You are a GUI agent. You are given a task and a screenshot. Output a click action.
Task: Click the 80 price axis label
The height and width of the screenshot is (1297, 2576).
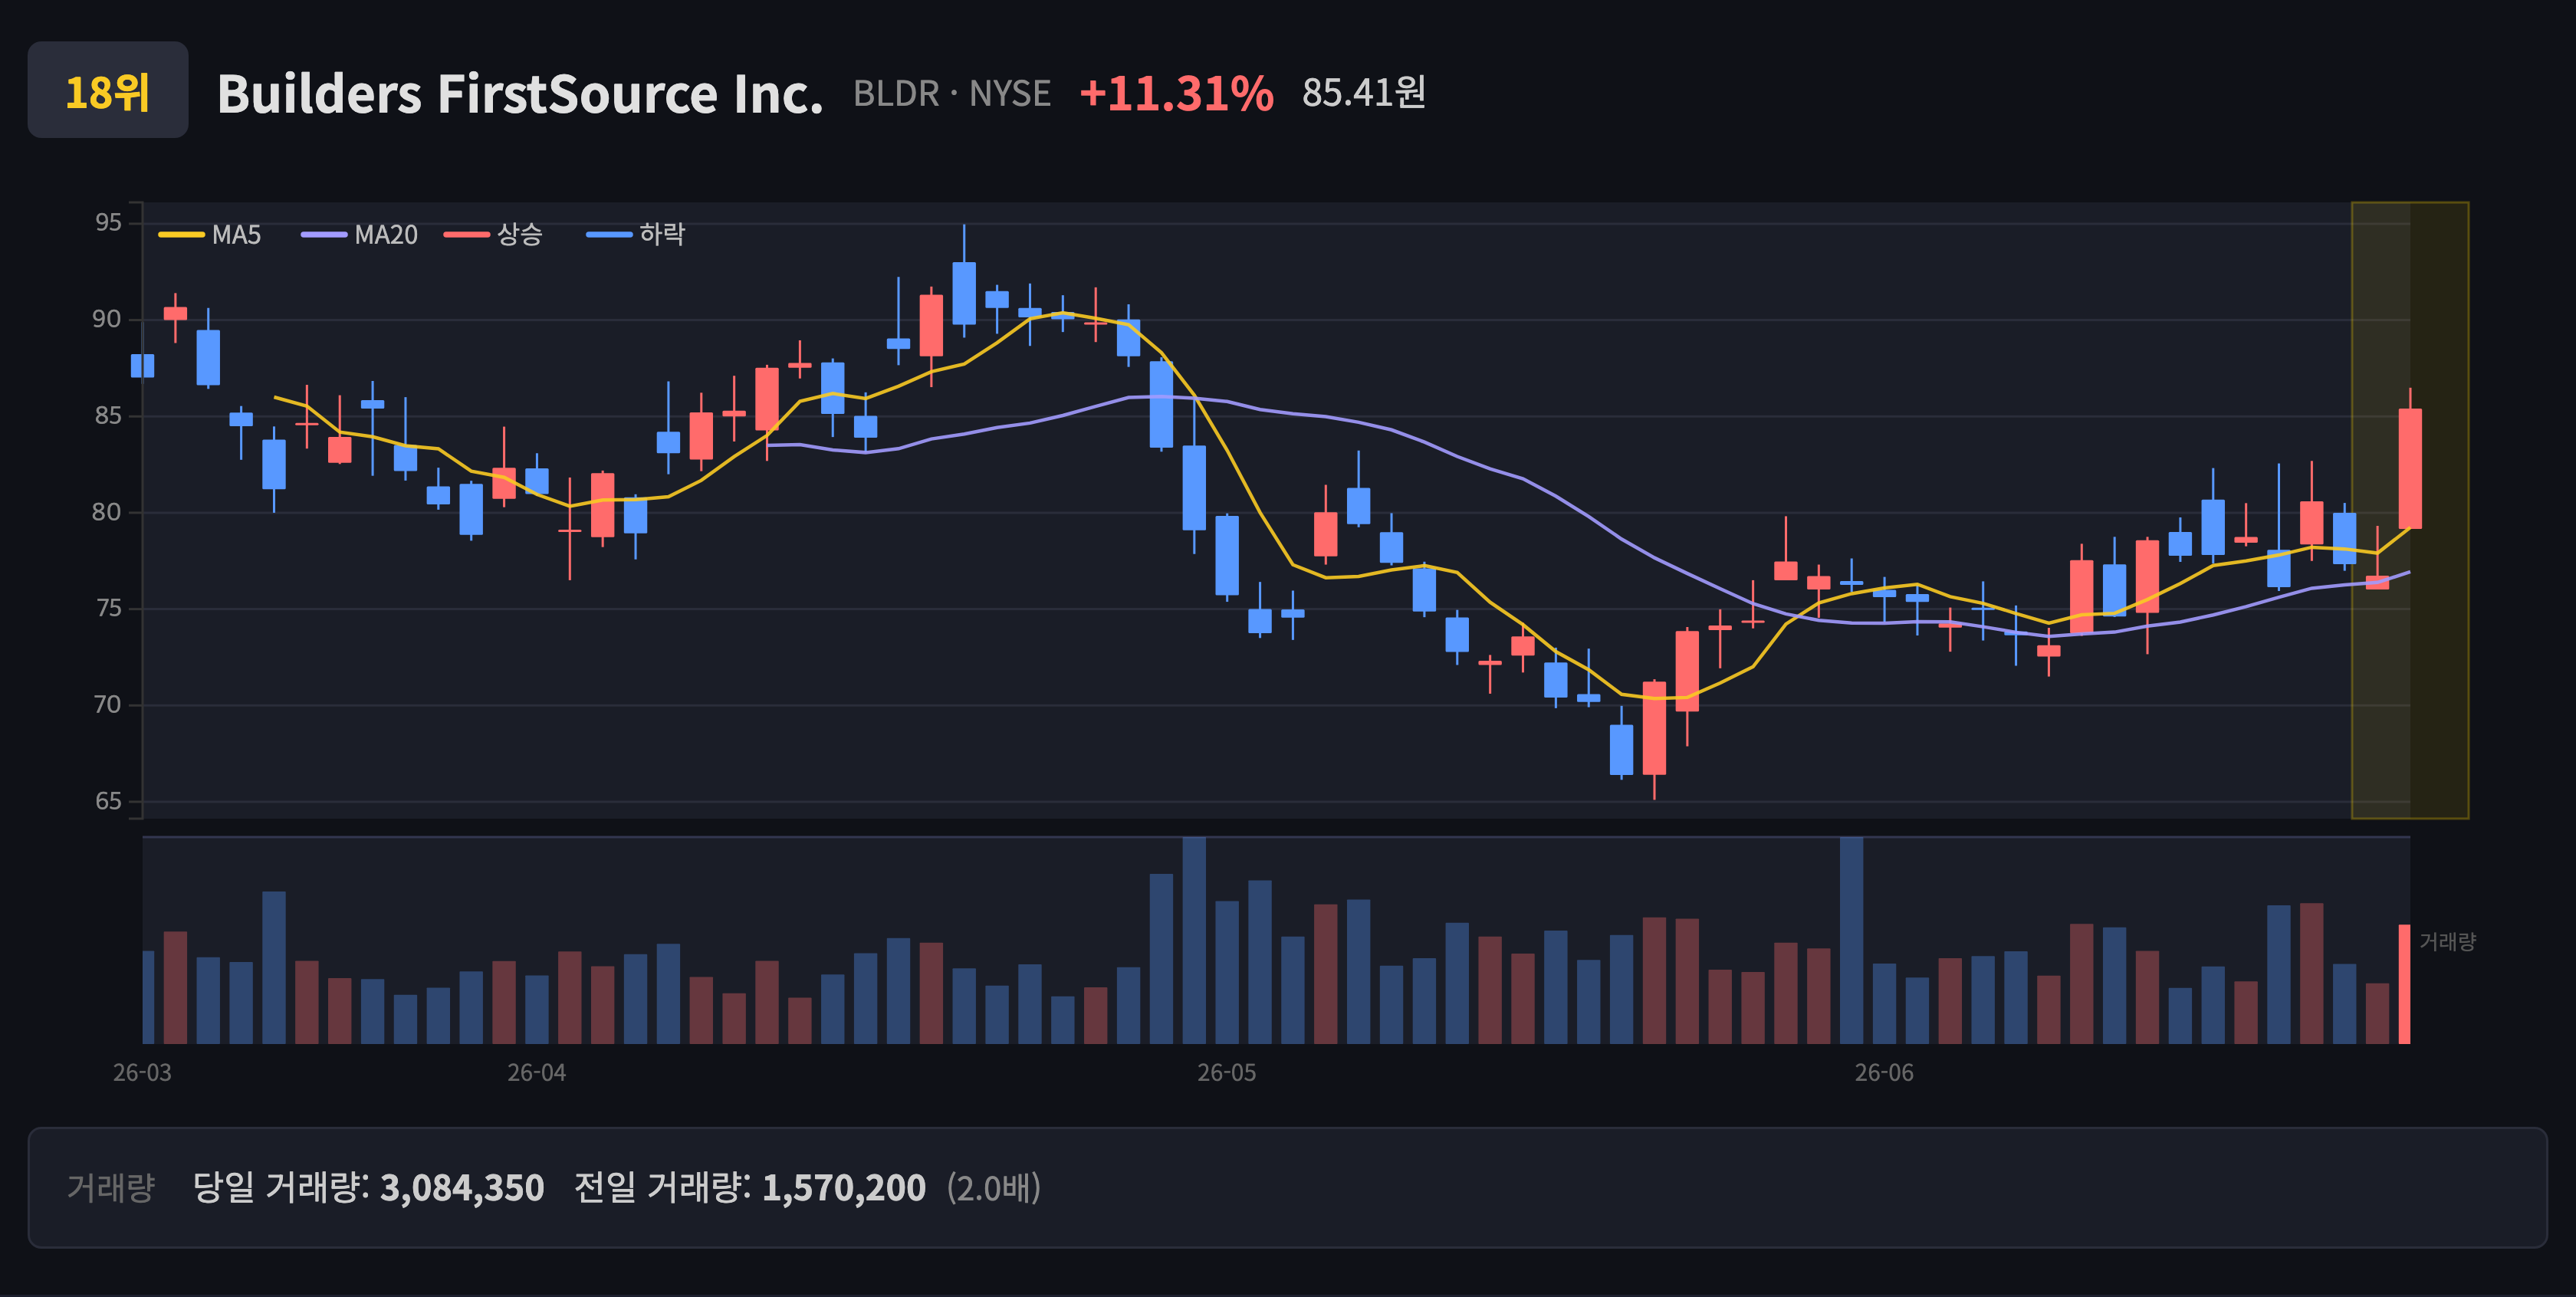(x=107, y=512)
